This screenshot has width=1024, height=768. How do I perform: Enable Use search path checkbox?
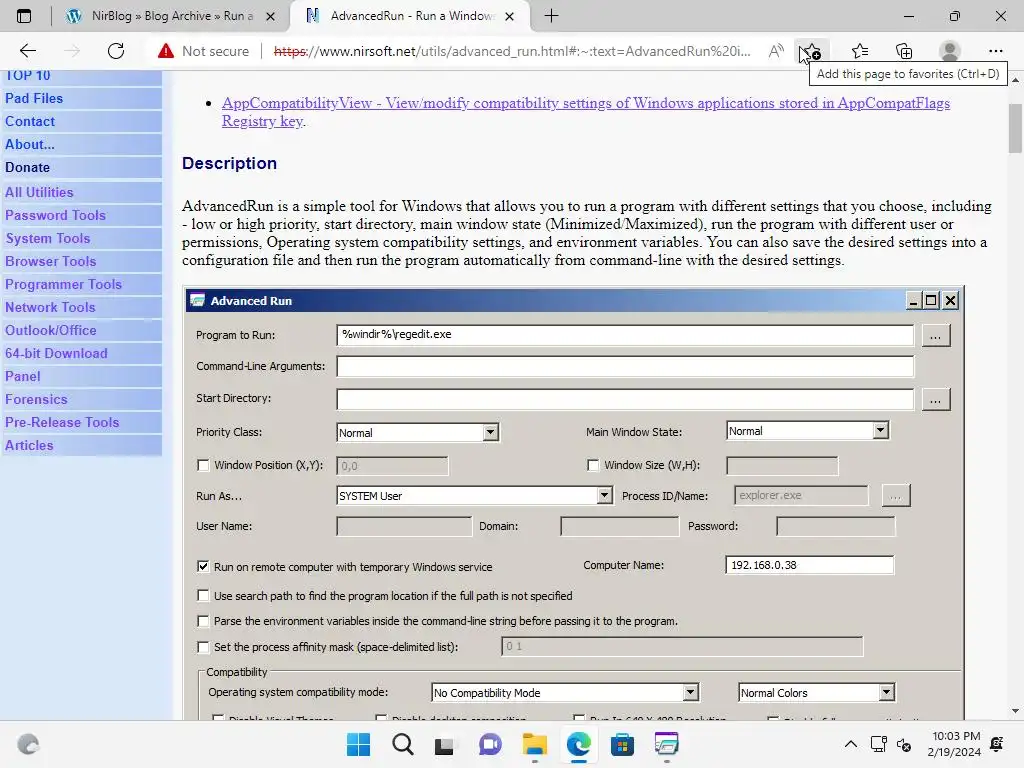(203, 596)
